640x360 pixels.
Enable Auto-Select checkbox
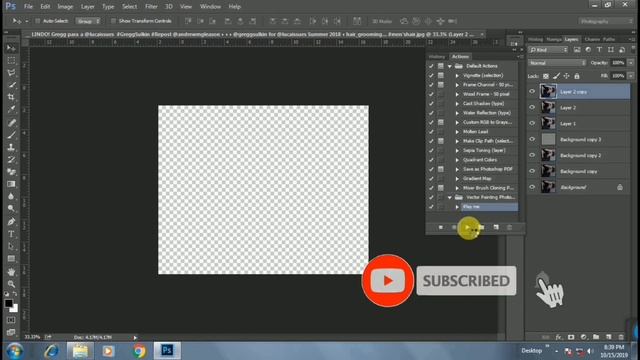tap(38, 21)
